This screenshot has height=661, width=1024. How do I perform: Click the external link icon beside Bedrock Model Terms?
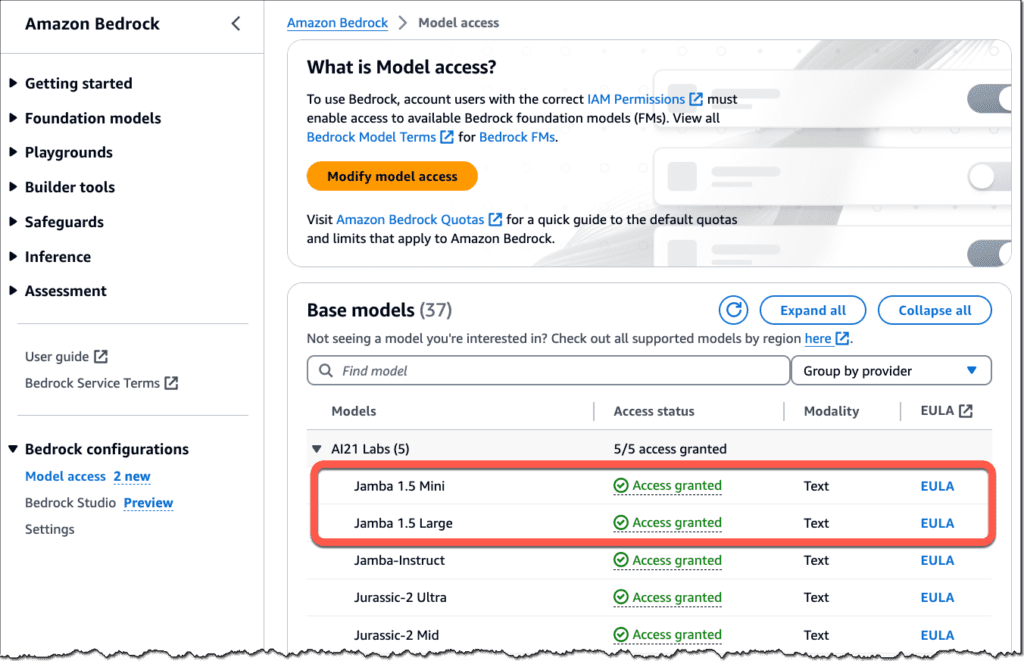click(x=445, y=137)
